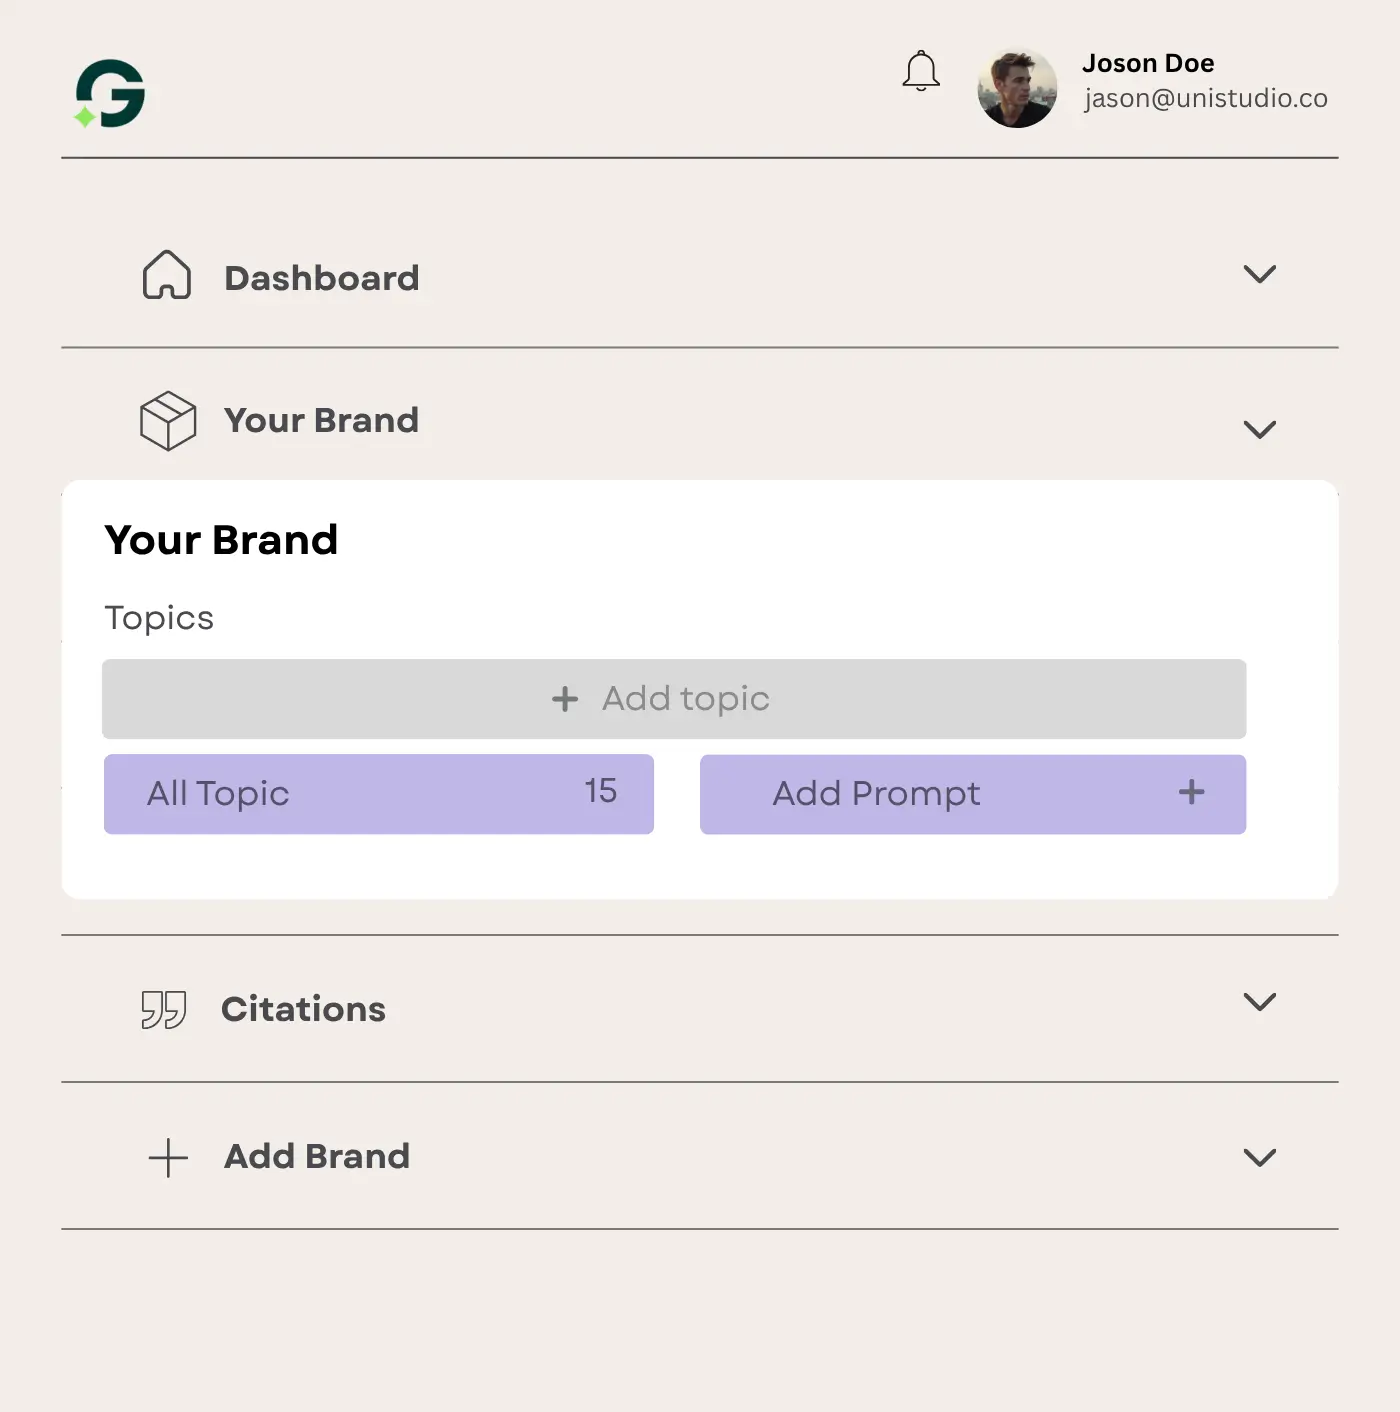Expand the Citations section chevron
The image size is (1400, 1412).
click(x=1259, y=1002)
